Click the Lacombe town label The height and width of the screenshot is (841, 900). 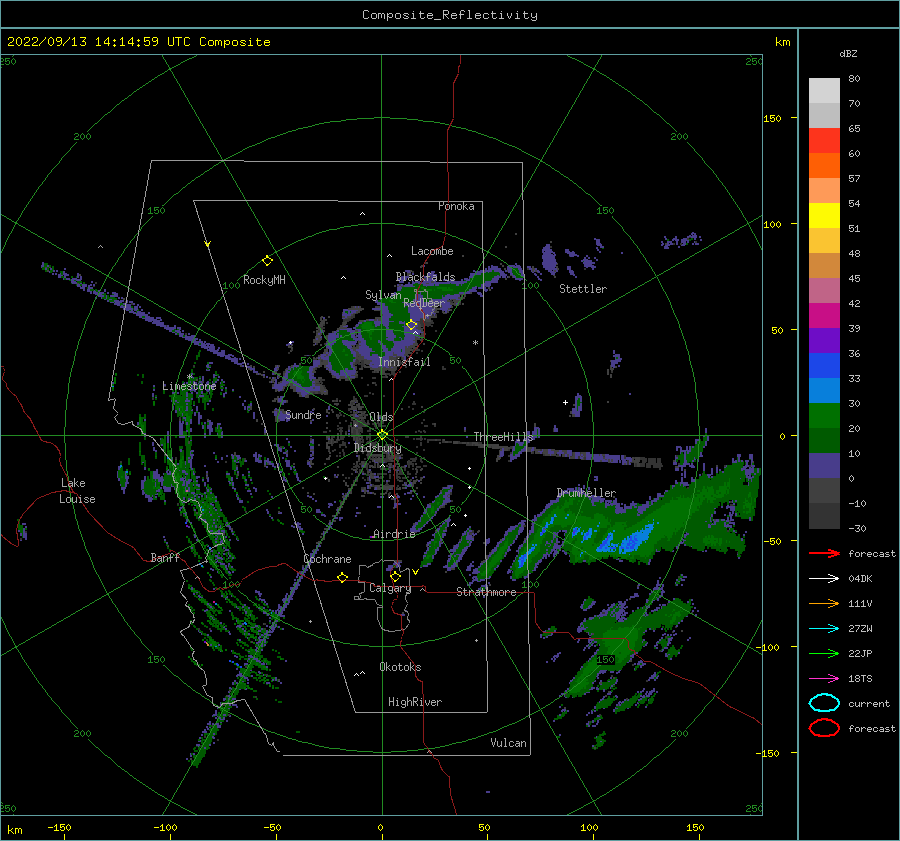coord(432,251)
